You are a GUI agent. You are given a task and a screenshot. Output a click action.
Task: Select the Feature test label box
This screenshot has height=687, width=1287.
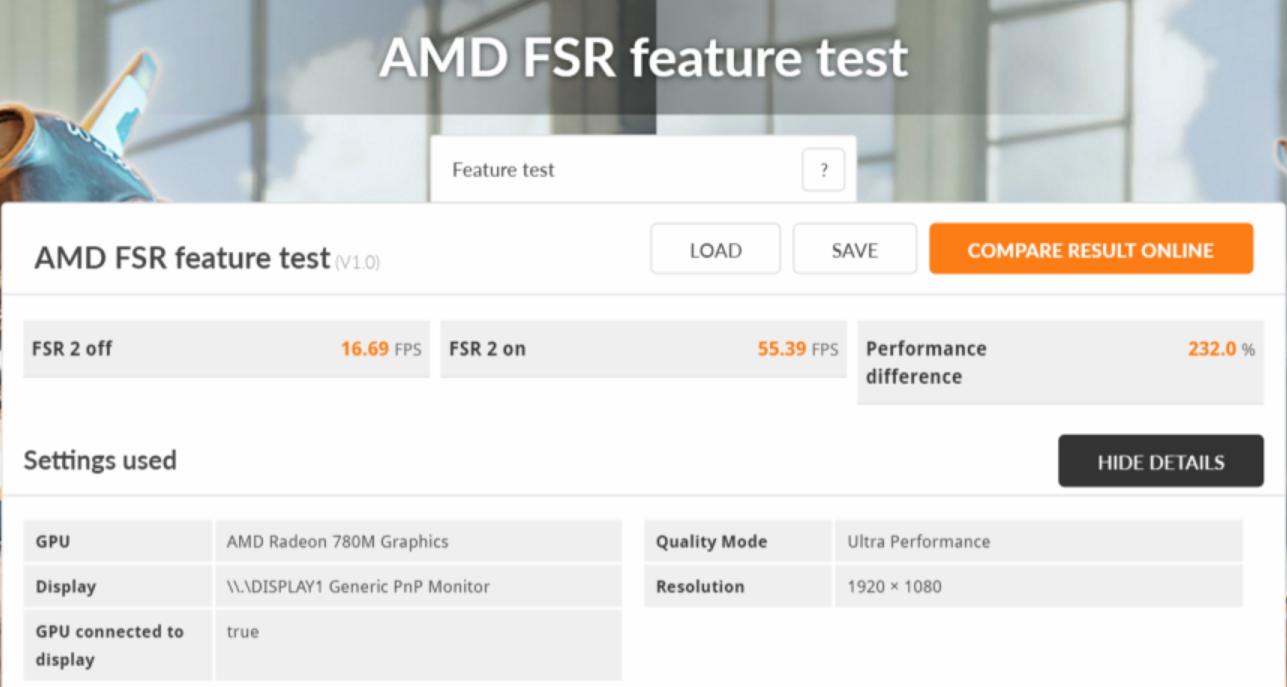point(503,170)
